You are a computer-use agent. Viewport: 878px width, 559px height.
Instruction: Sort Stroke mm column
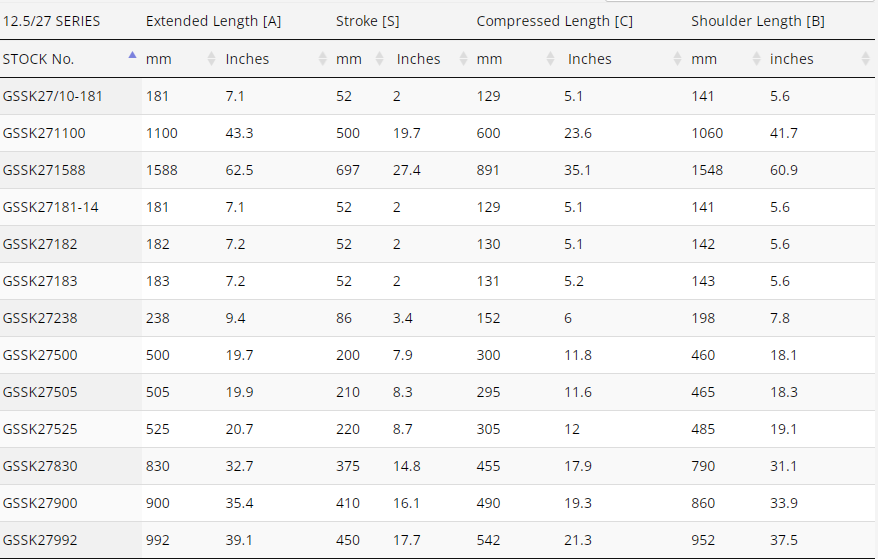click(x=379, y=59)
